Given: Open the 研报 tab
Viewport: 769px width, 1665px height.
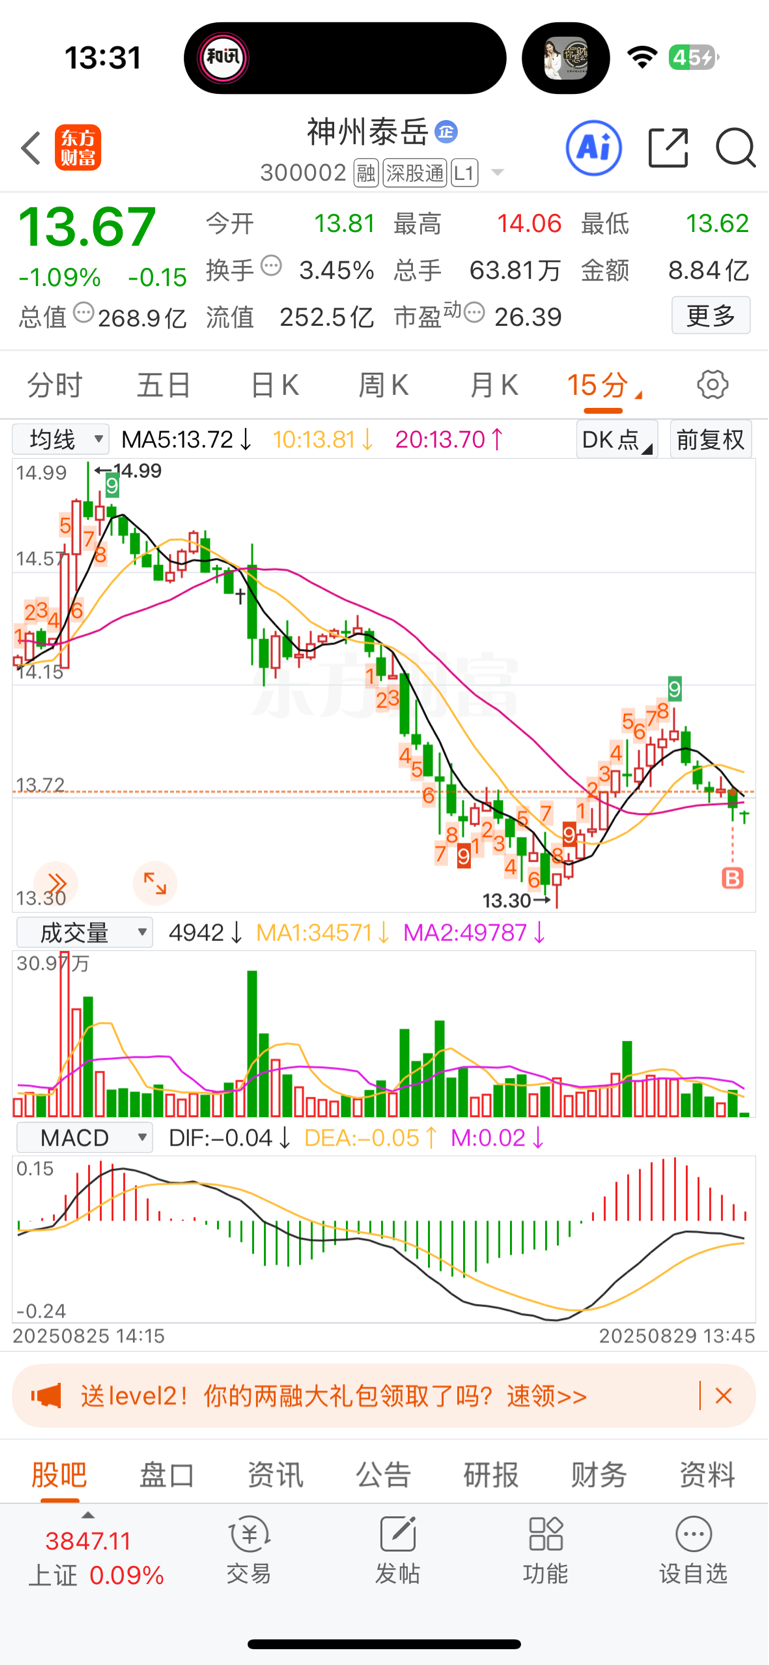Looking at the screenshot, I should tap(491, 1474).
